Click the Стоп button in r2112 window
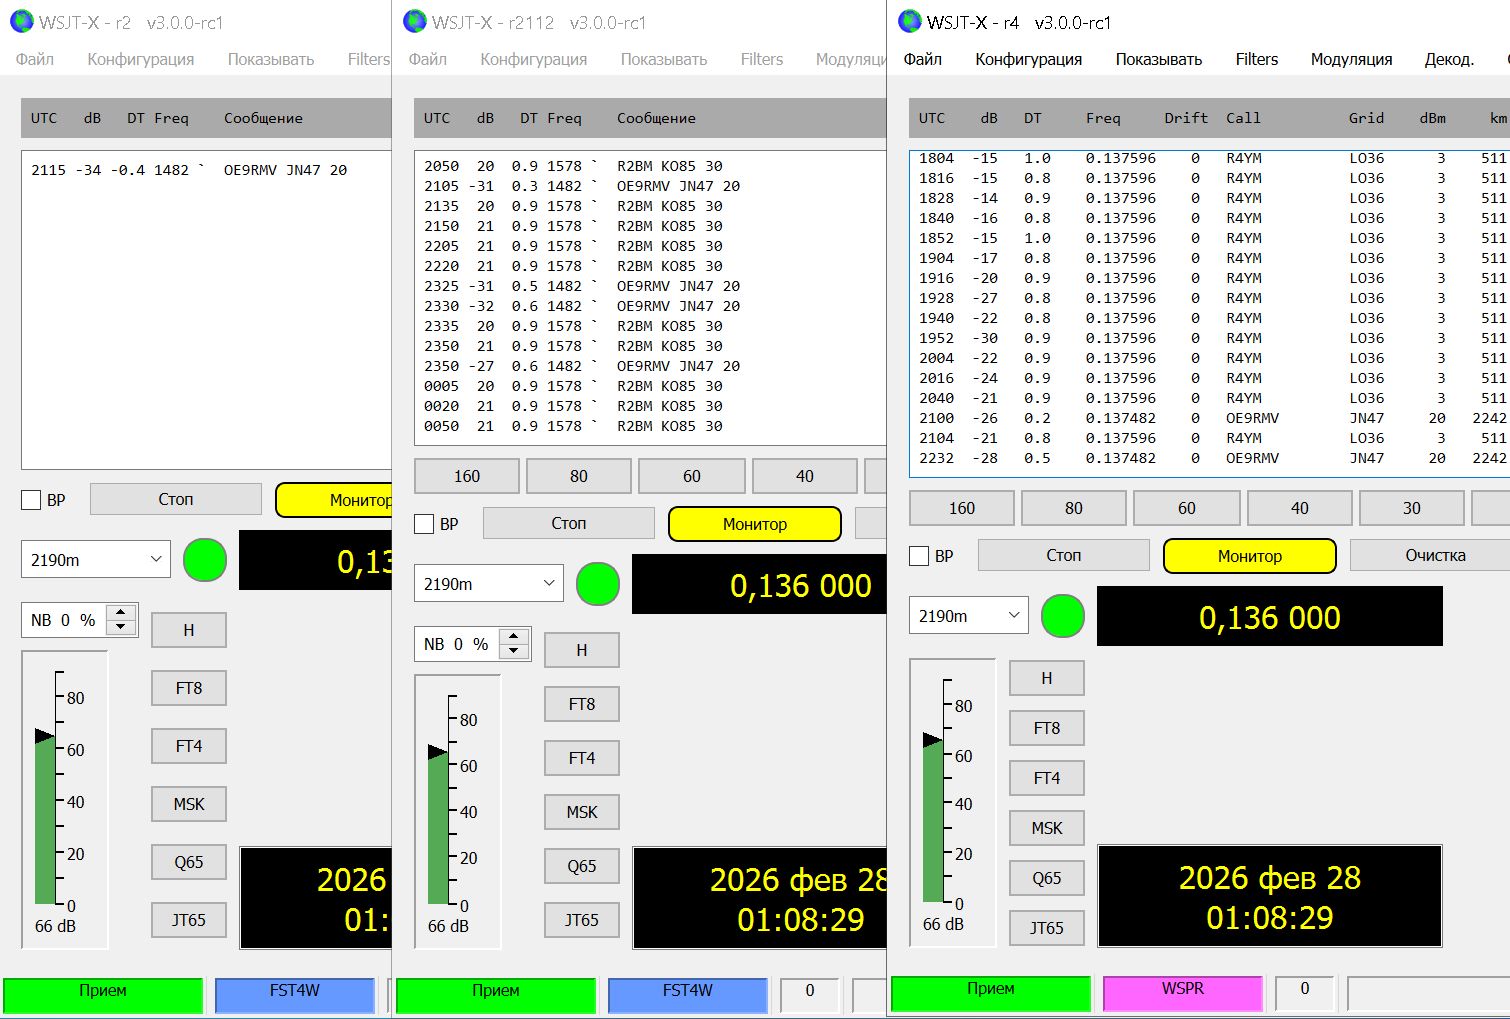Screen dimensions: 1510x1019 pos(568,523)
